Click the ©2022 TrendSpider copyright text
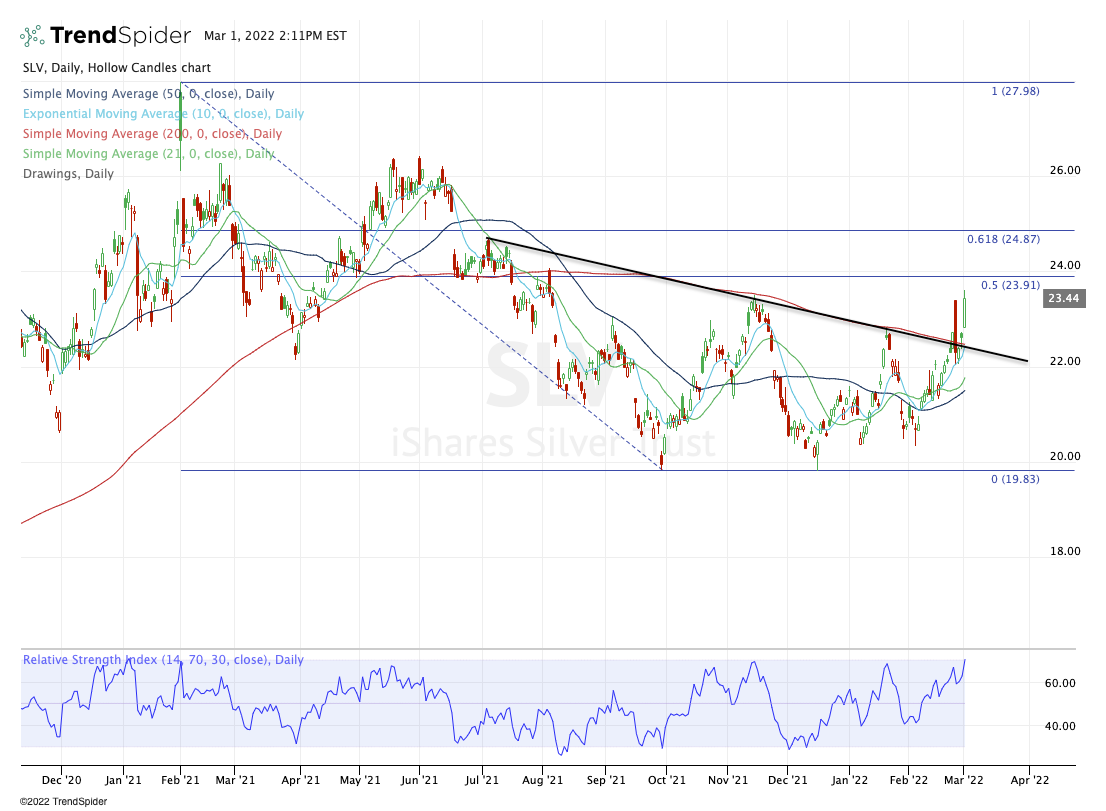Image resolution: width=1106 pixels, height=811 pixels. click(x=63, y=801)
